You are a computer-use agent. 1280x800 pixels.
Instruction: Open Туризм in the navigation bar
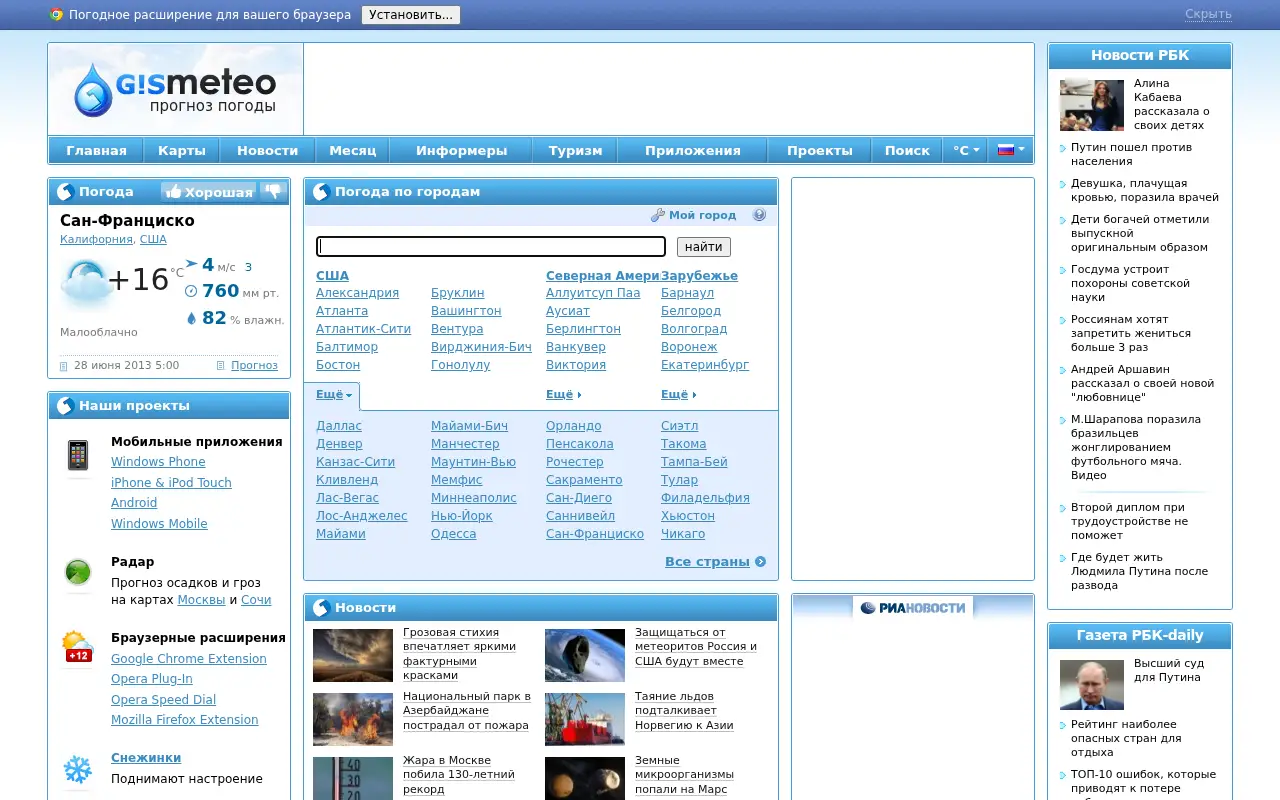pyautogui.click(x=576, y=150)
